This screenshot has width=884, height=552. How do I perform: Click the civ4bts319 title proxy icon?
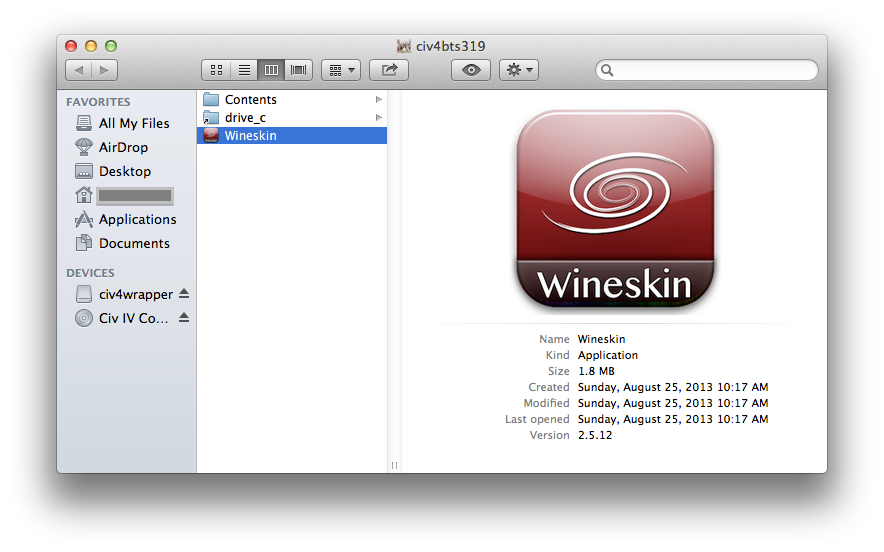coord(404,46)
